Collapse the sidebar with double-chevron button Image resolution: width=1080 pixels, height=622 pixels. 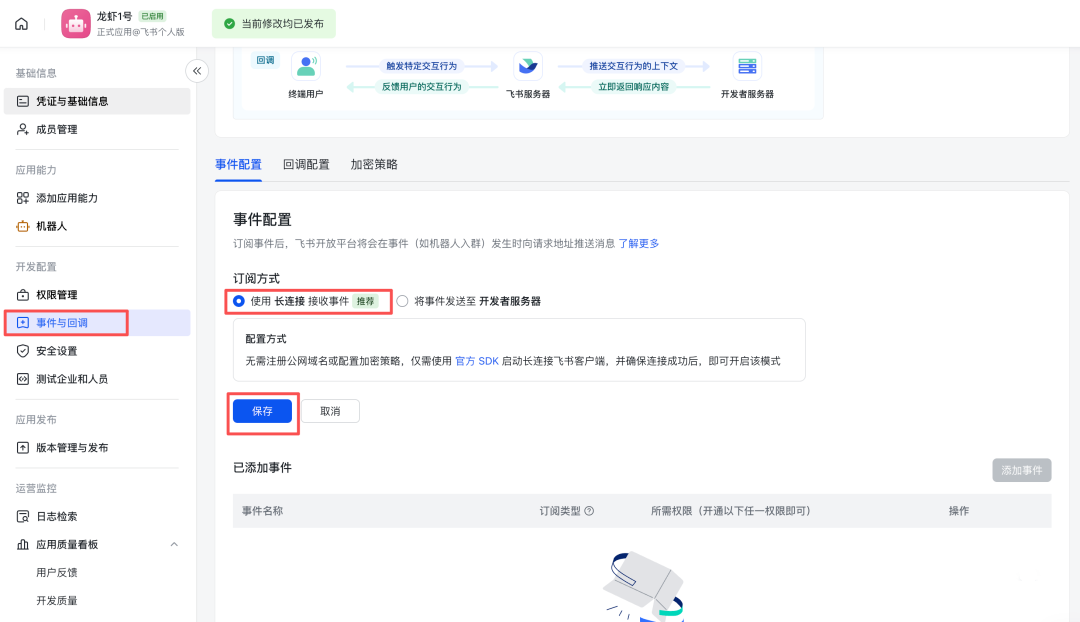click(197, 71)
